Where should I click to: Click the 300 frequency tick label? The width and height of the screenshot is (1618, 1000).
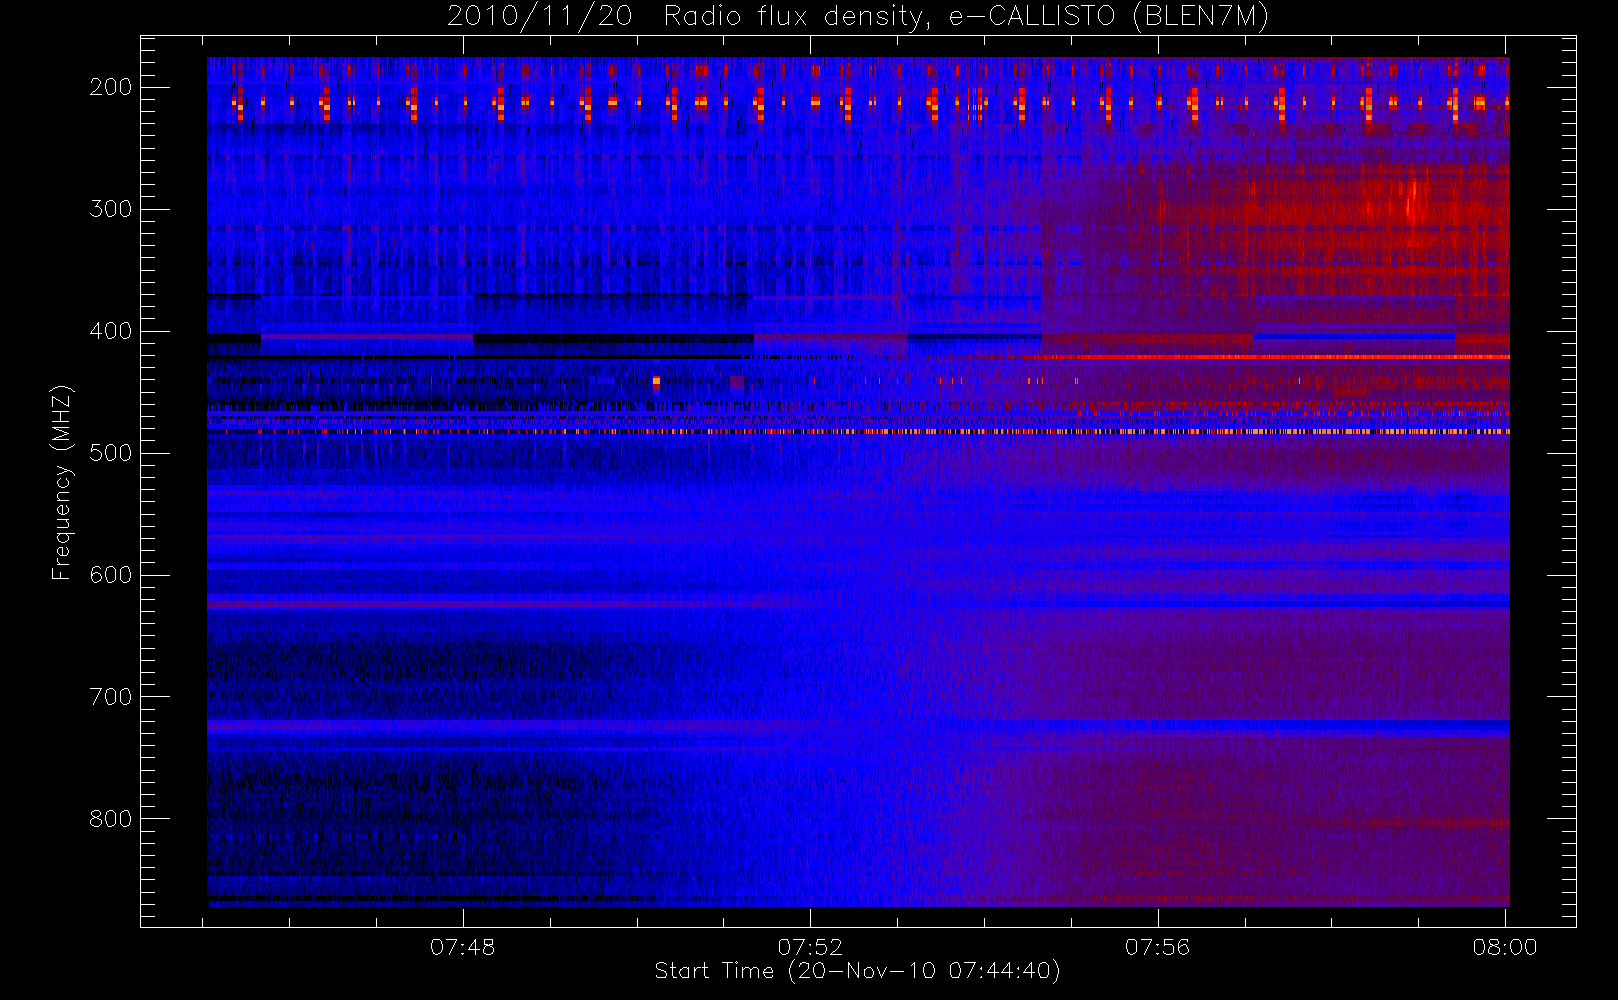pos(111,209)
